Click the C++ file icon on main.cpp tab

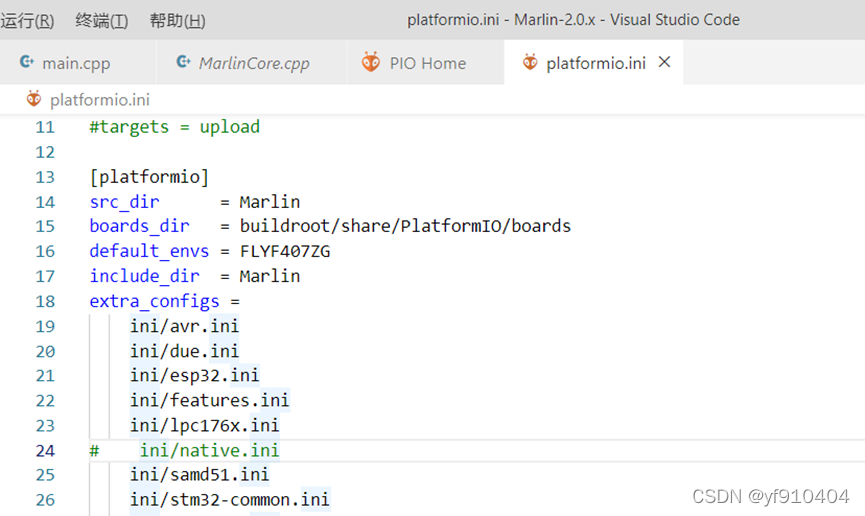pos(26,62)
